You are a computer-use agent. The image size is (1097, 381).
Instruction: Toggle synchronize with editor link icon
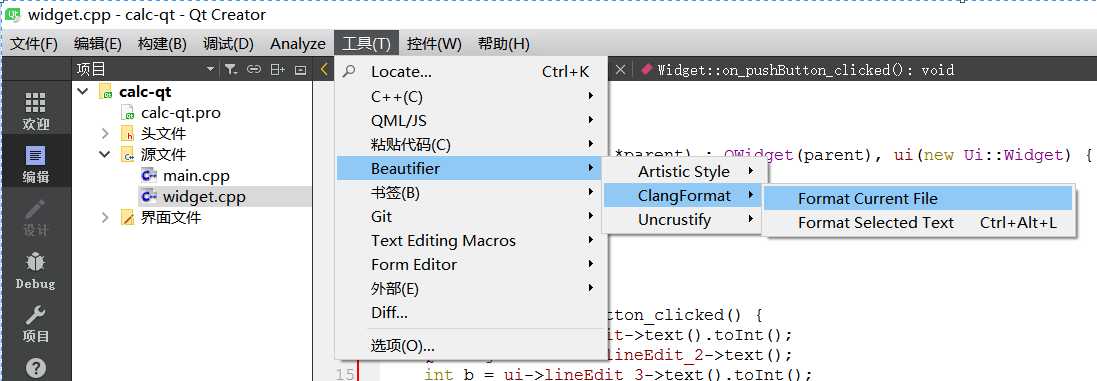(254, 69)
